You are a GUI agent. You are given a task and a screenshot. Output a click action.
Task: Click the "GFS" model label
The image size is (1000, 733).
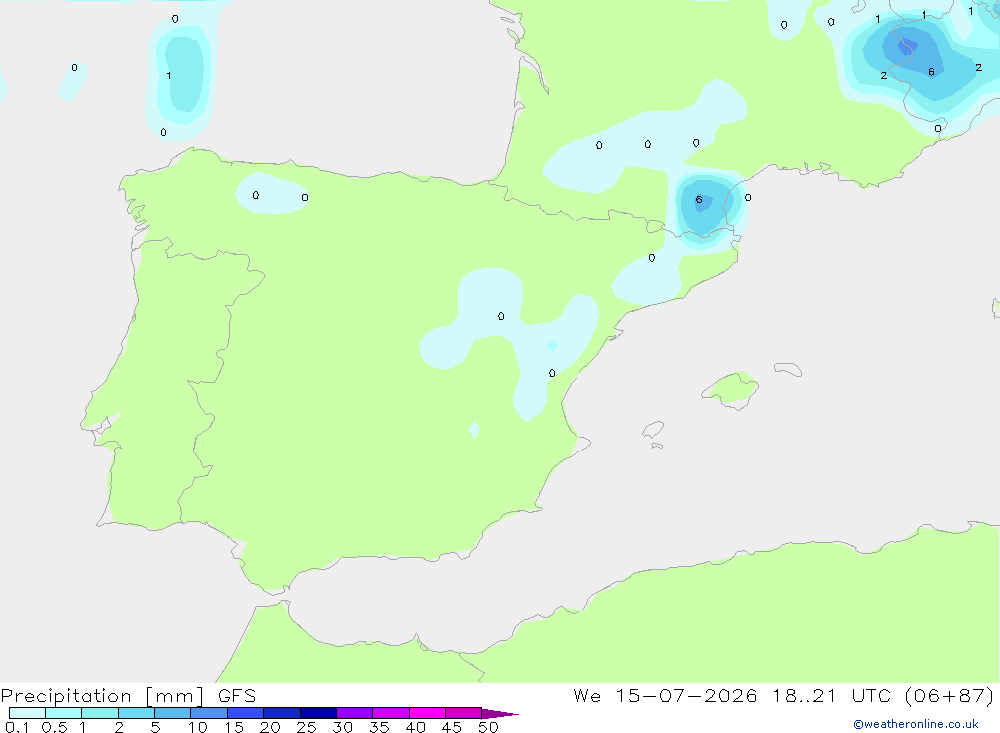[237, 696]
